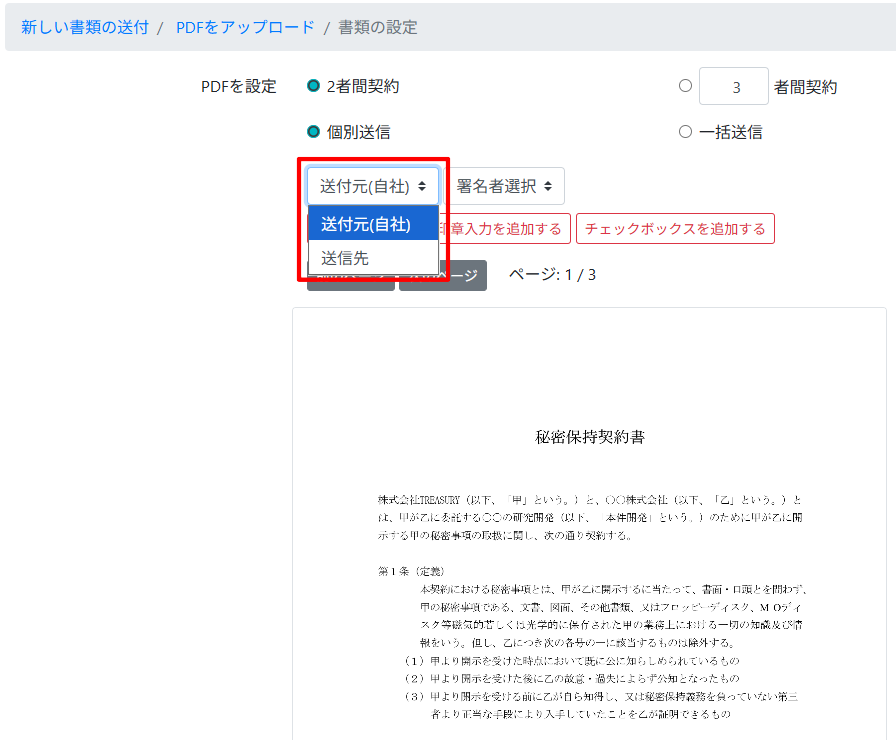
Task: Choose 個別送信 radio option
Action: point(313,132)
